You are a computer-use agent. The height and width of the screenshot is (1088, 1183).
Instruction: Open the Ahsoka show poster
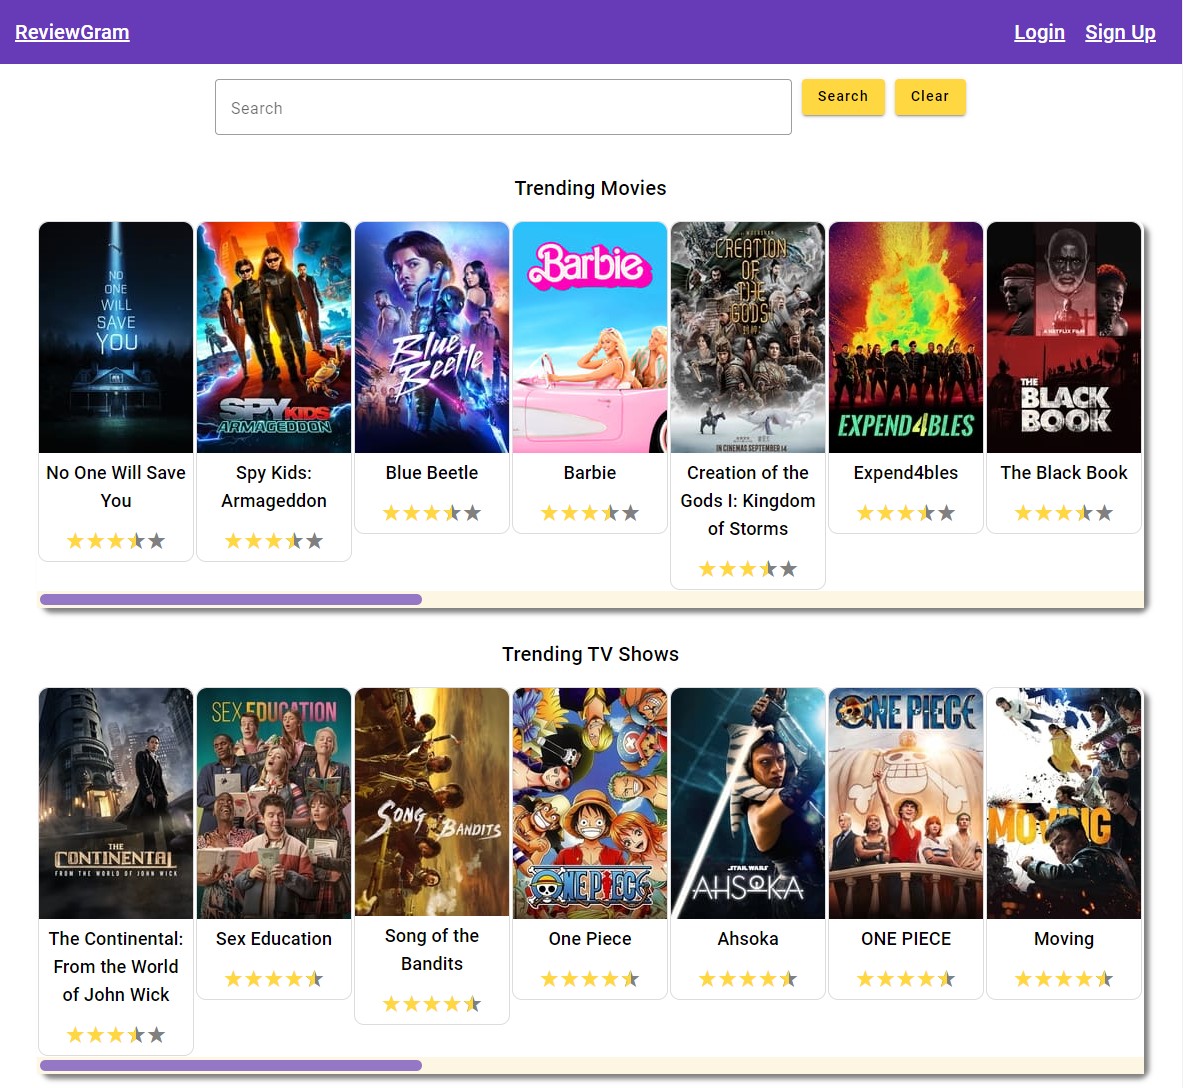pyautogui.click(x=748, y=803)
